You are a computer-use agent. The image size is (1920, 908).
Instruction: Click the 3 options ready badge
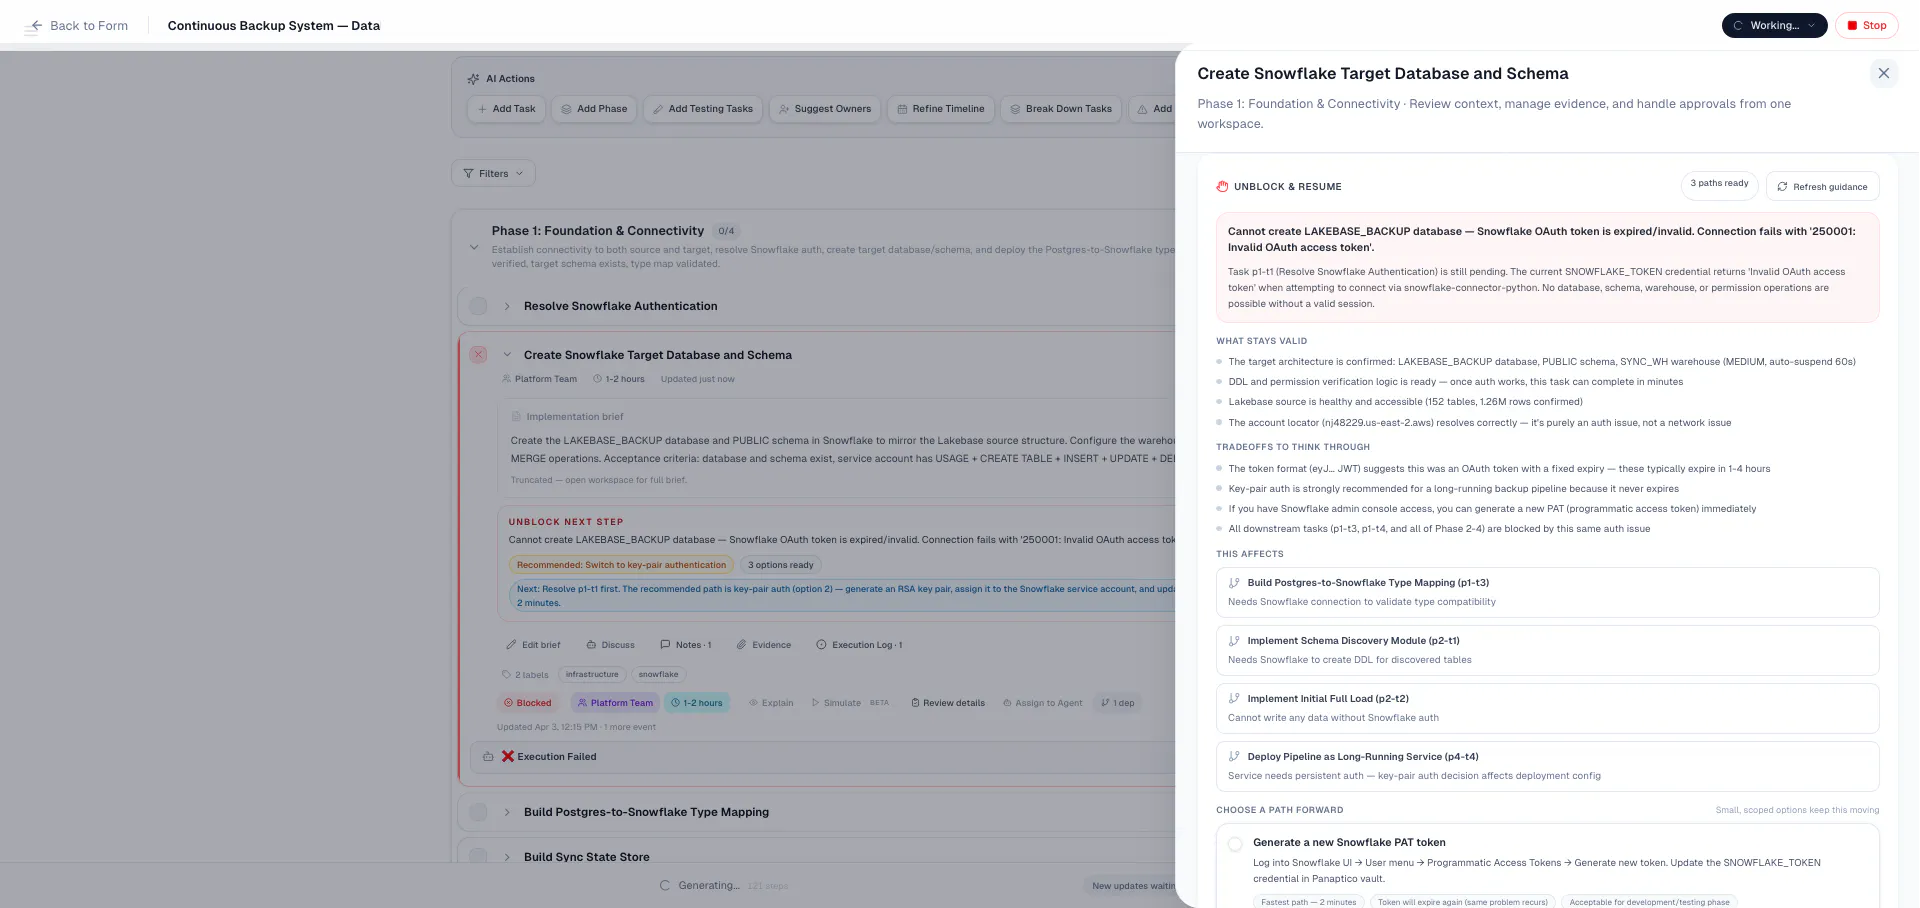(781, 565)
